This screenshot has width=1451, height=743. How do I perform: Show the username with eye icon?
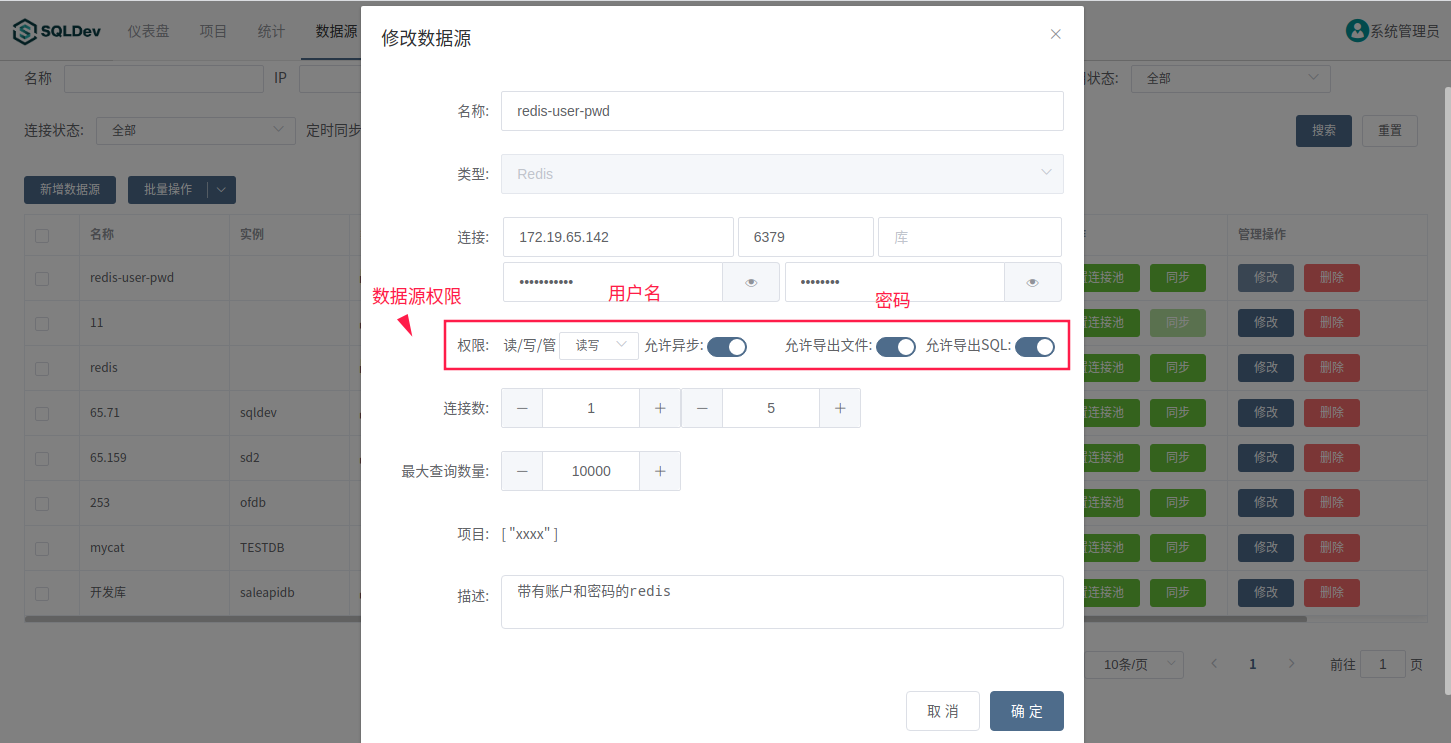[751, 283]
